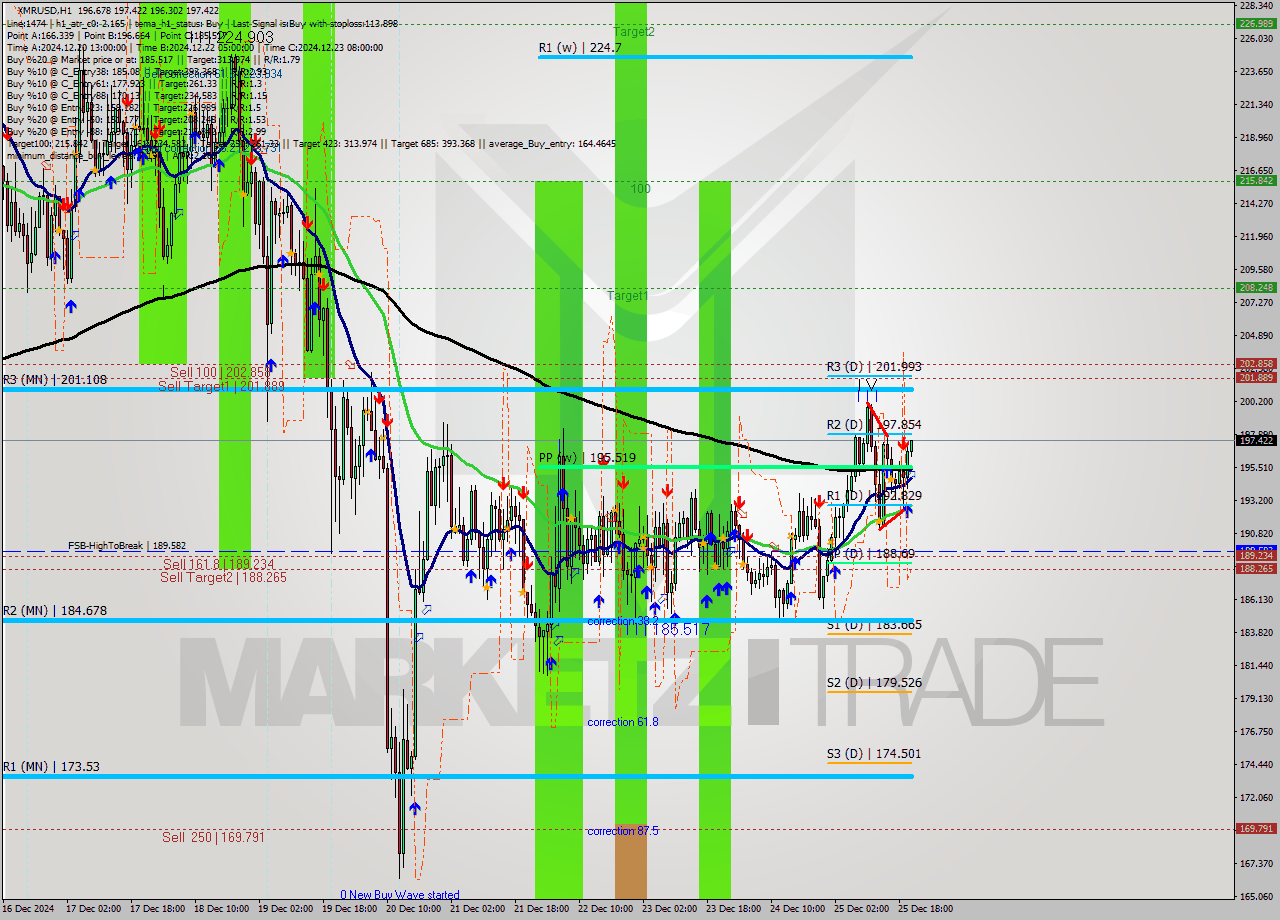
Task: Click the 'S2 (D) | 179.526' support label
Action: point(874,683)
